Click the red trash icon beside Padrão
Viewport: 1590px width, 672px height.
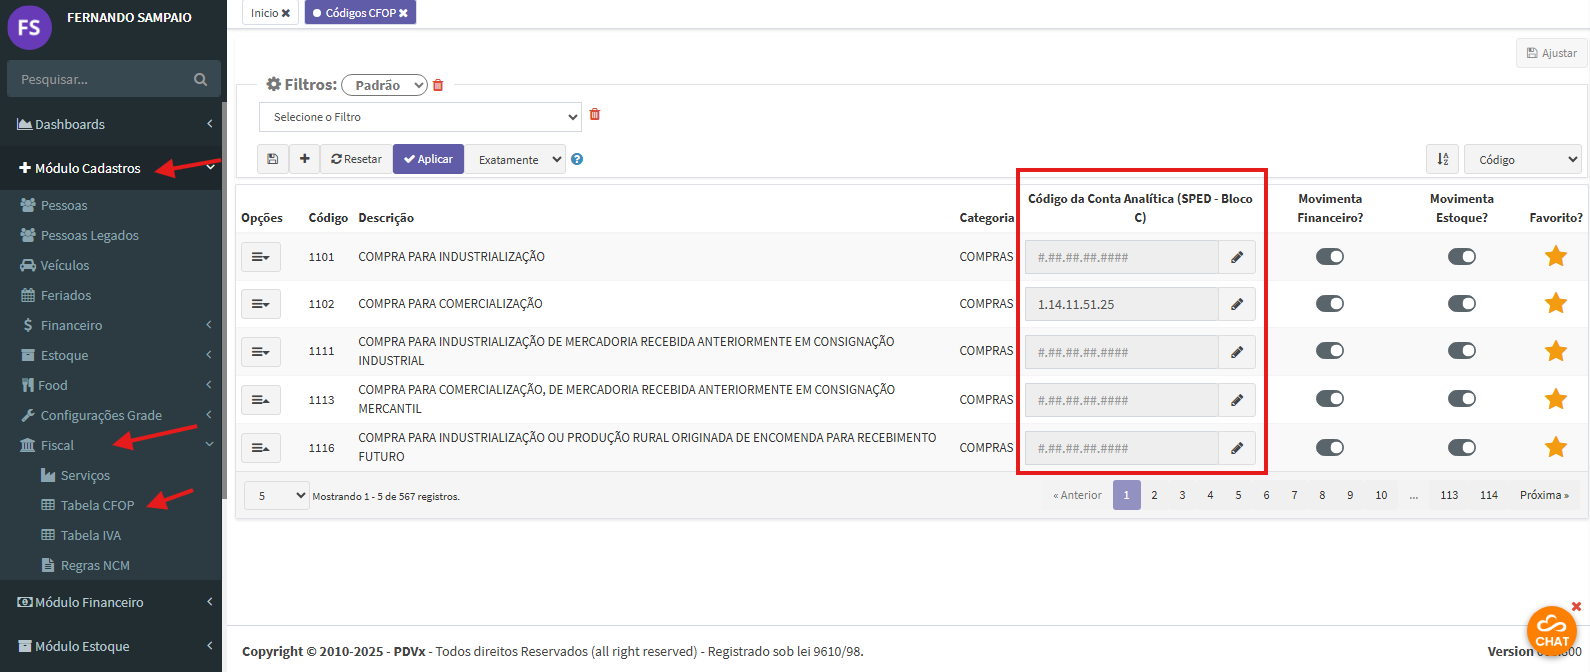click(x=438, y=86)
